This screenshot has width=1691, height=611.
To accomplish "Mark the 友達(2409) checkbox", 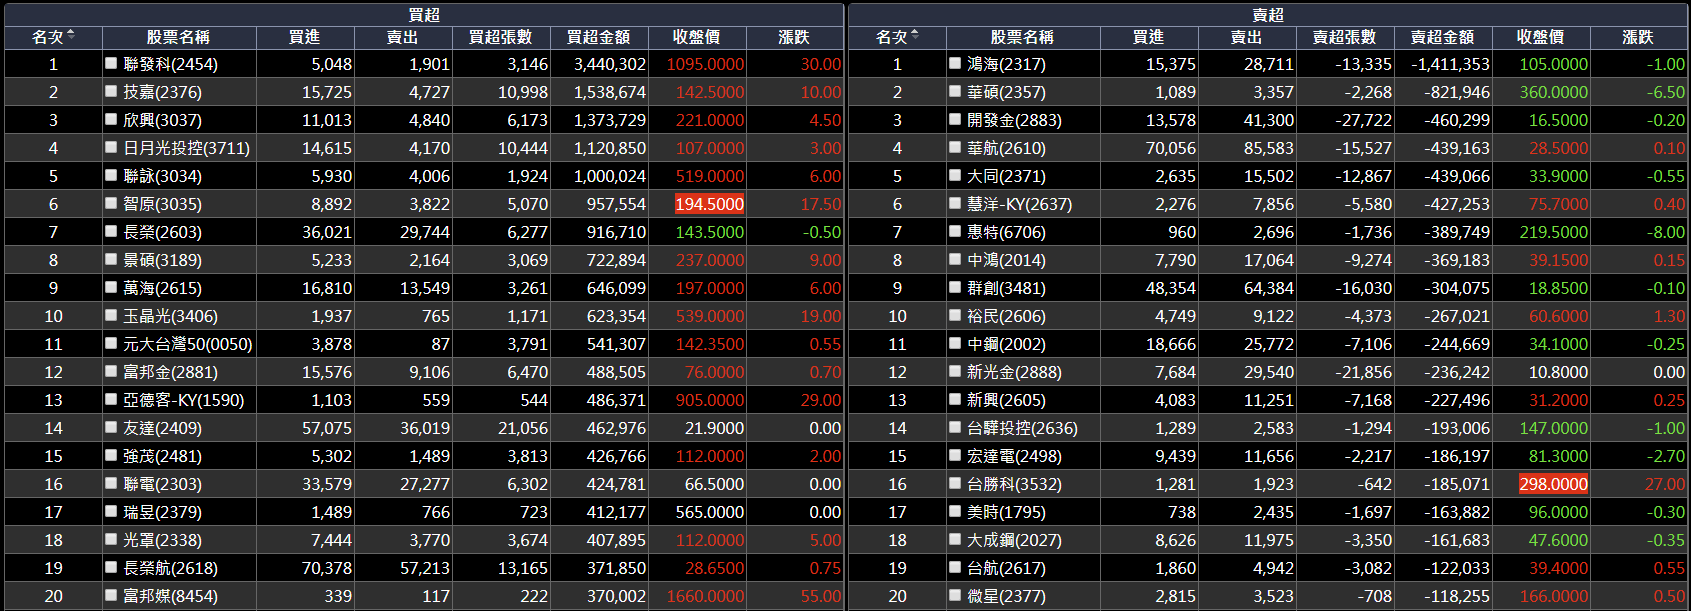I will (111, 427).
